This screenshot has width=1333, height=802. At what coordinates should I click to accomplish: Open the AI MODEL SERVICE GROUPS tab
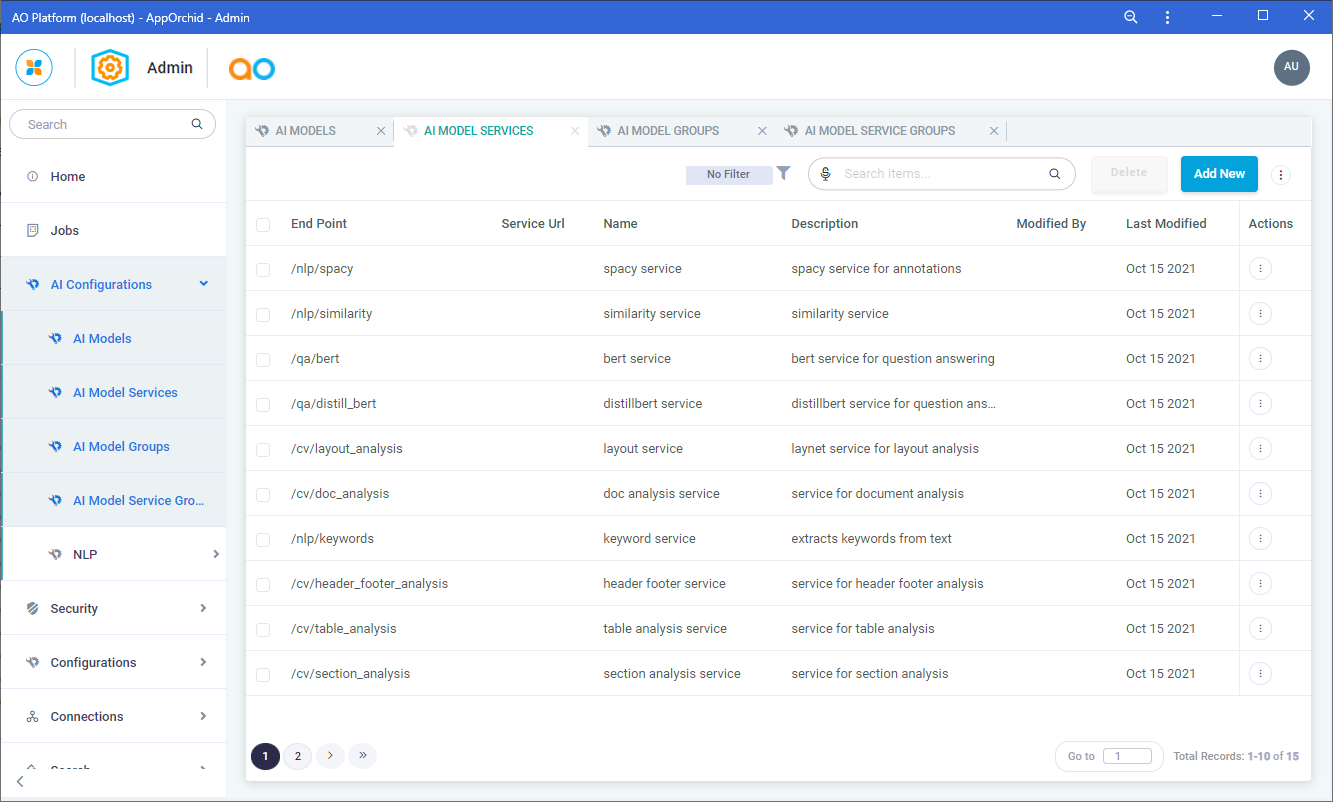pyautogui.click(x=879, y=131)
